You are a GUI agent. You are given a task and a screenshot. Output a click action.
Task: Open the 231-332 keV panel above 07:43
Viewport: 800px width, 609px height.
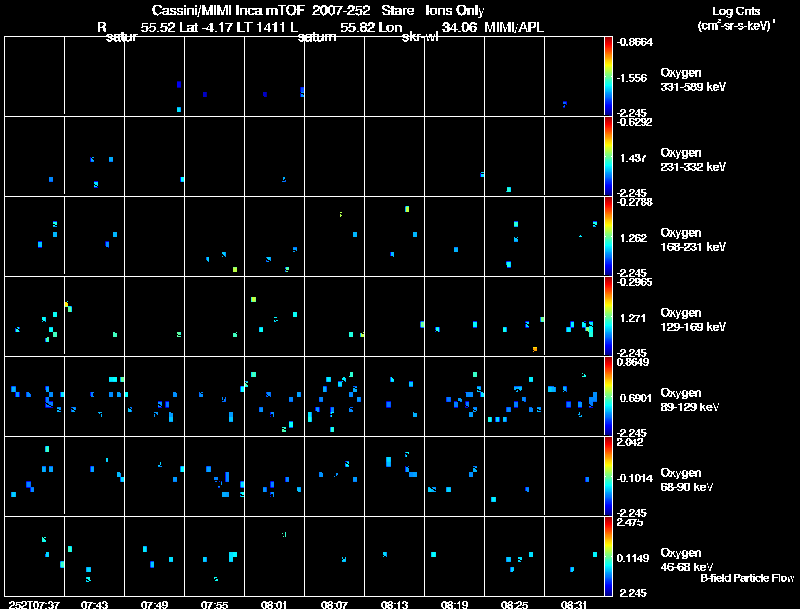pyautogui.click(x=94, y=156)
